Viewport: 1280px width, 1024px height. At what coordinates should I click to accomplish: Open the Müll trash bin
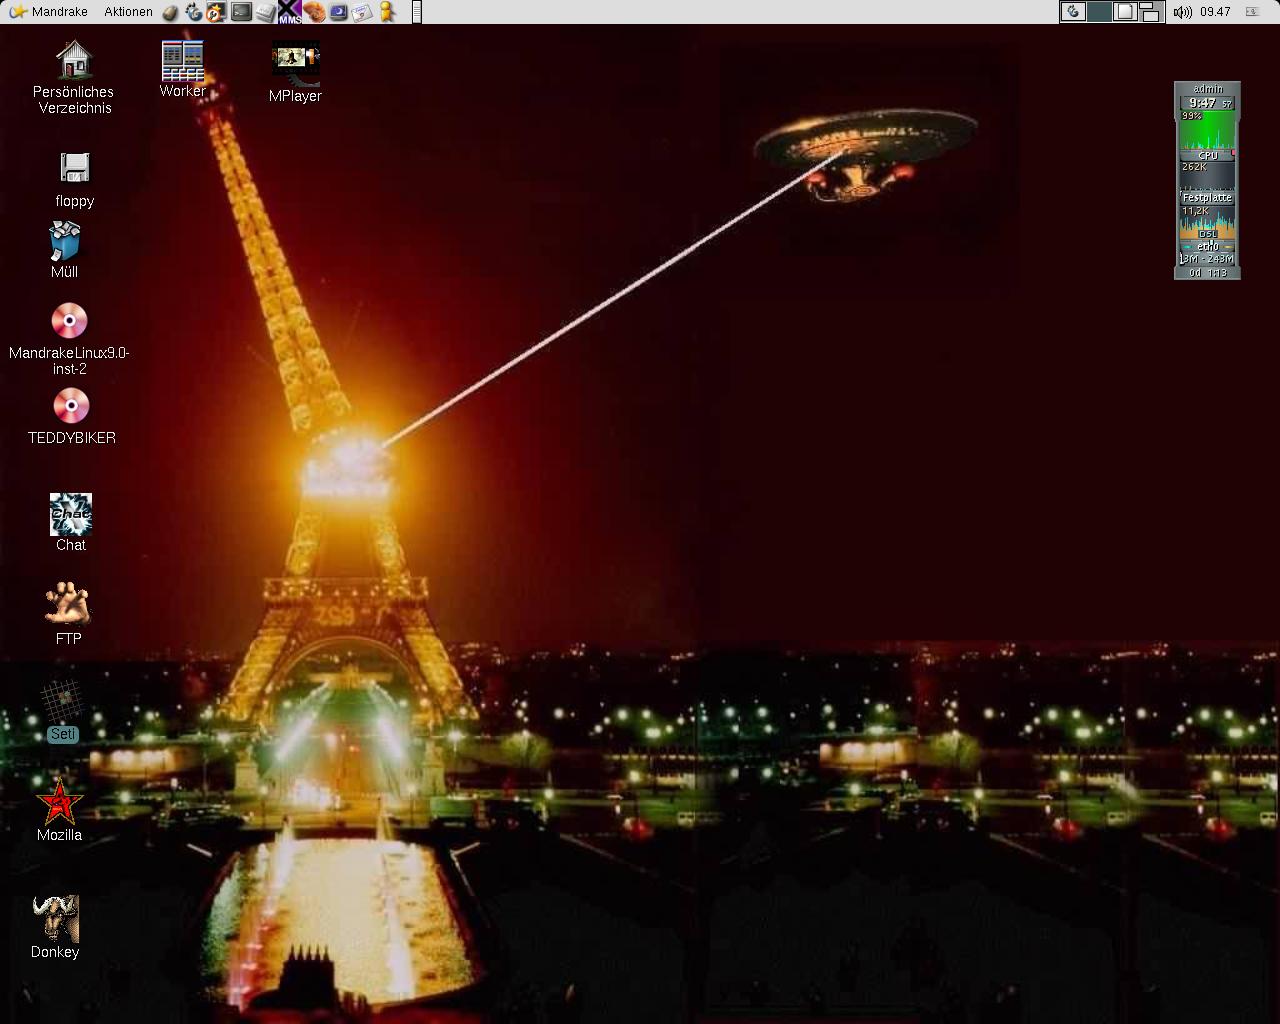click(x=64, y=250)
